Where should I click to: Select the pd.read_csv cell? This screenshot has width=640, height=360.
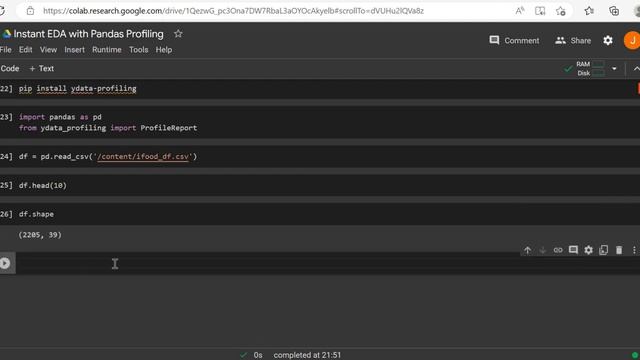(108, 157)
